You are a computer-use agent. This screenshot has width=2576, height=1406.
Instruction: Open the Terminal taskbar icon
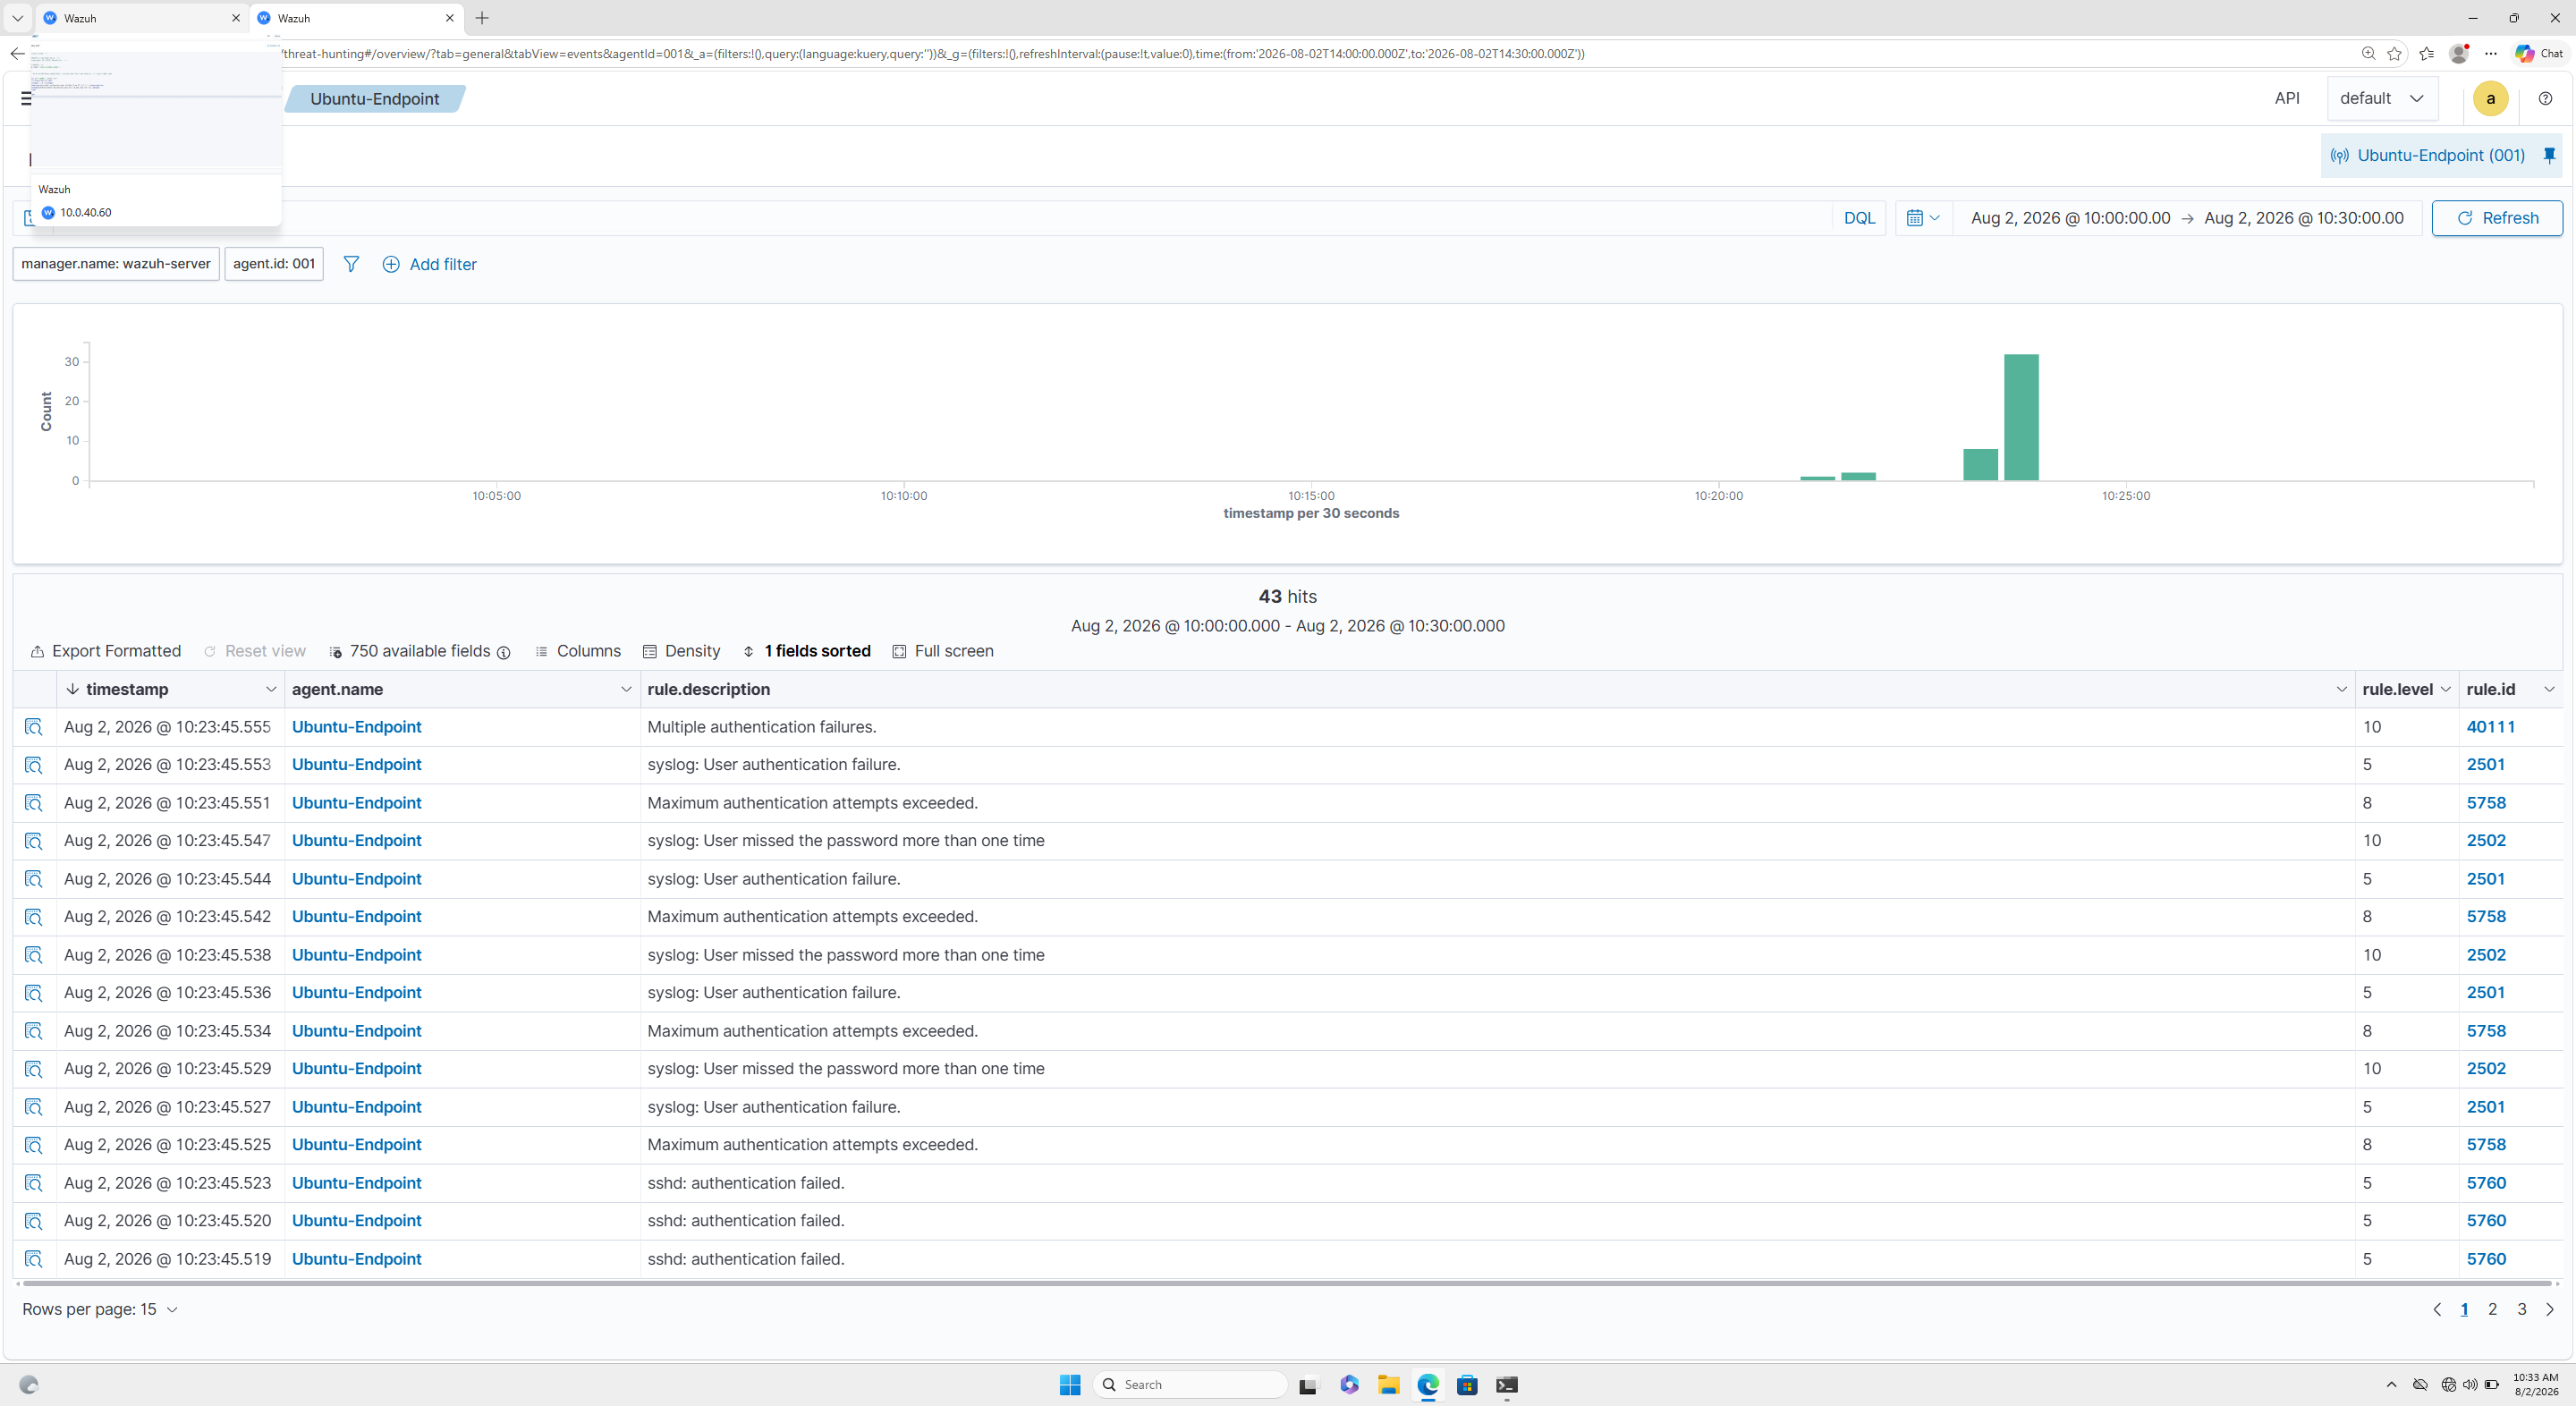(x=1507, y=1385)
